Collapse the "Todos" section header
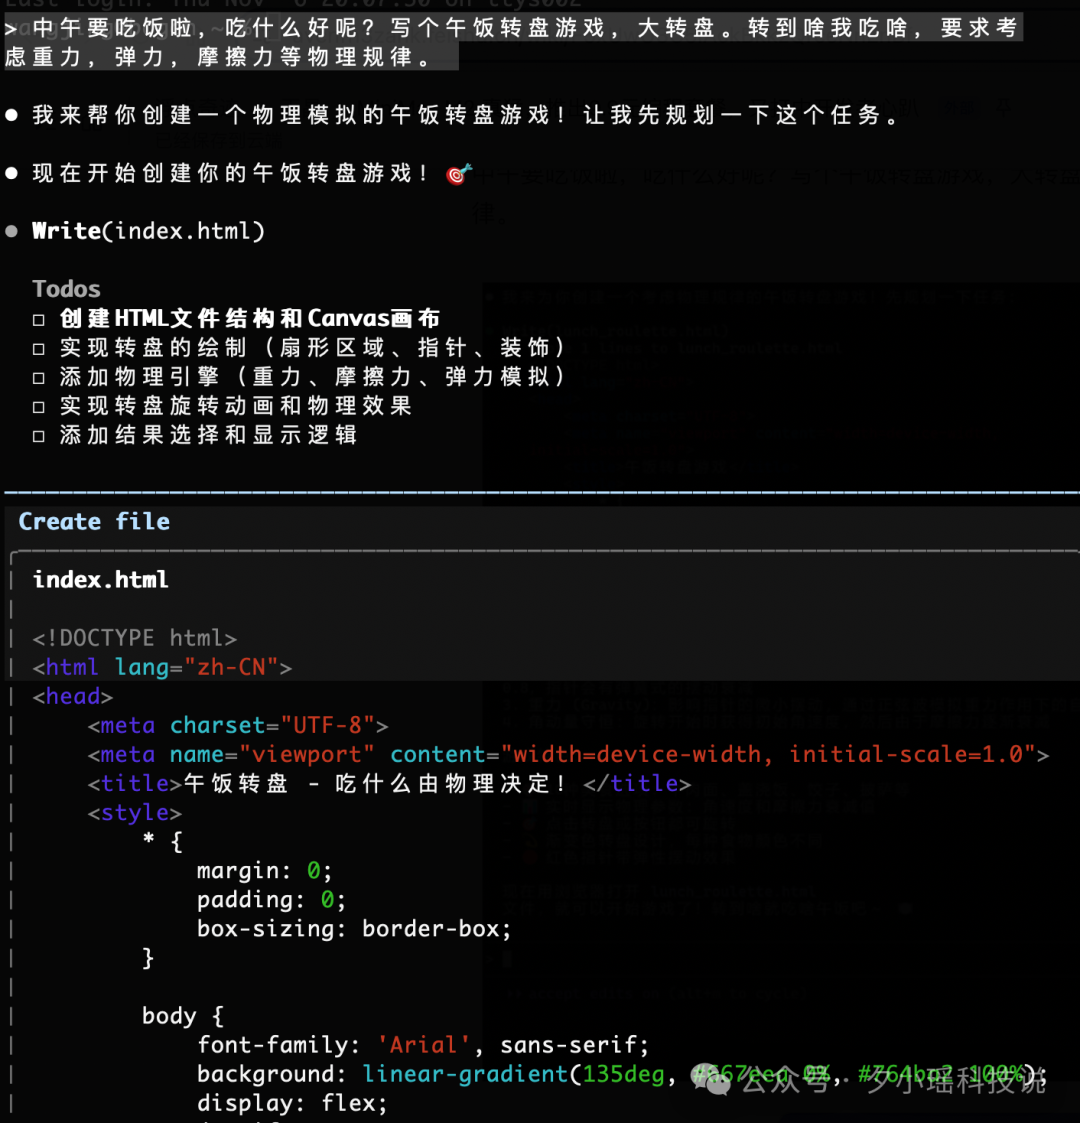Image resolution: width=1080 pixels, height=1123 pixels. tap(66, 288)
